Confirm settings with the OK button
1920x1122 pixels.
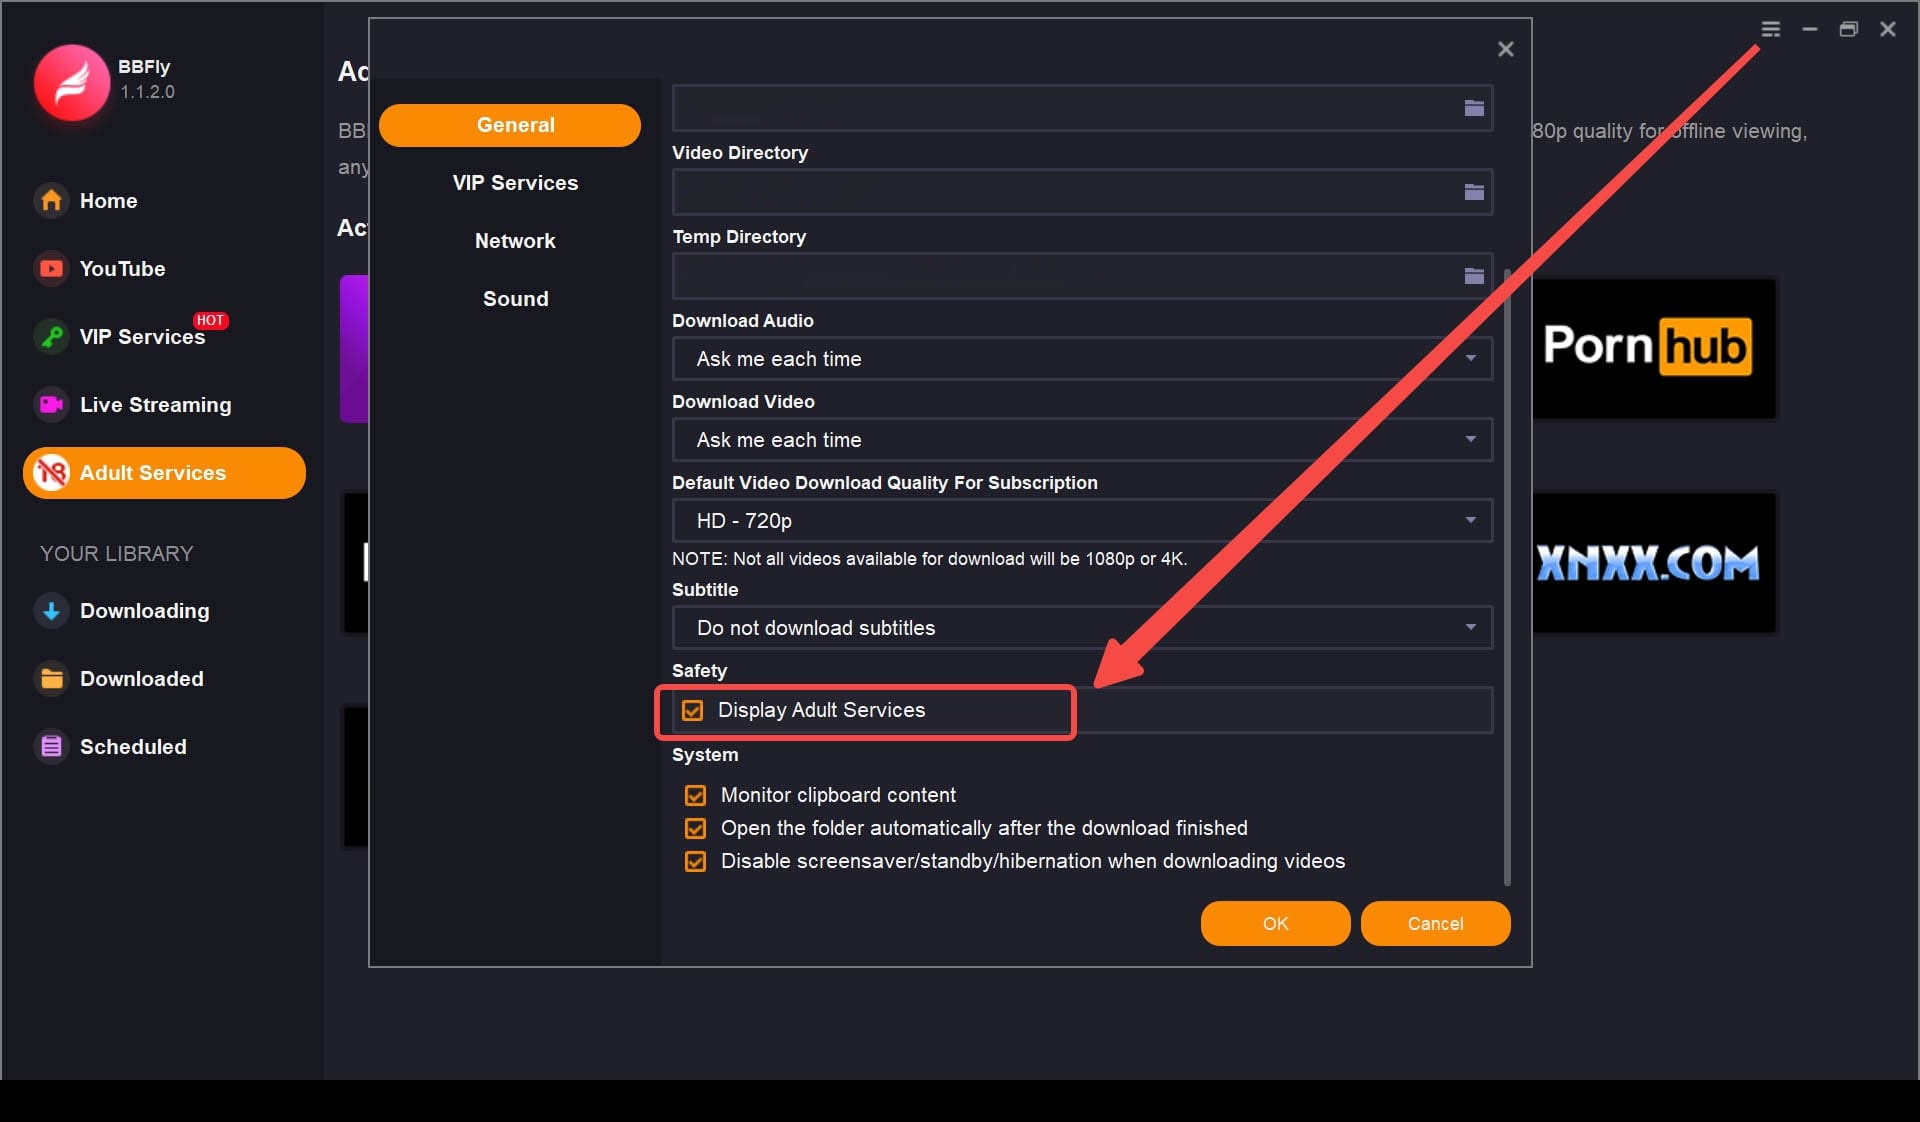pos(1275,923)
